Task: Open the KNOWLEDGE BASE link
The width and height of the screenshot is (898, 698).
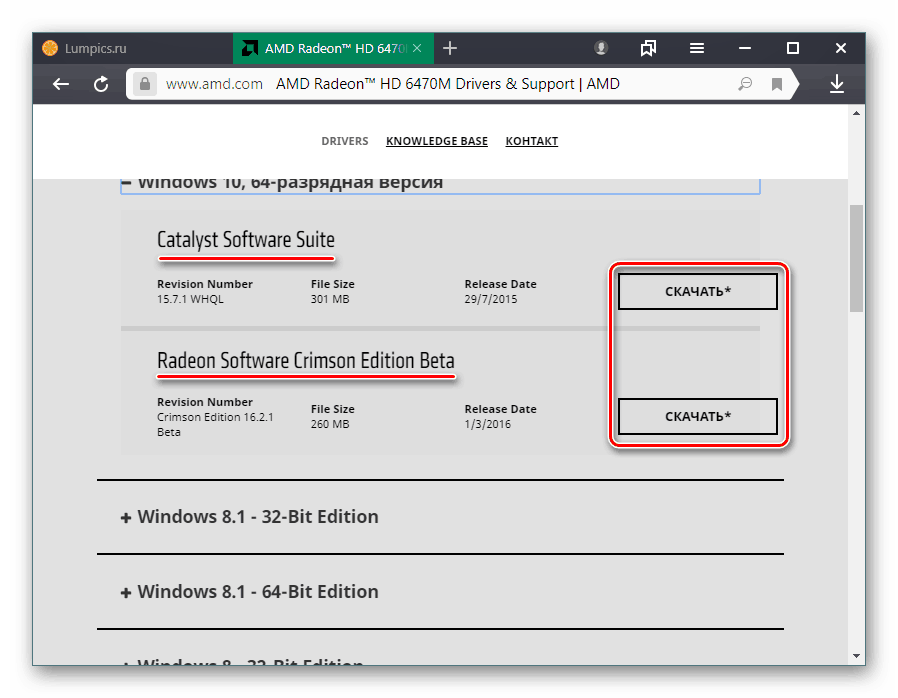Action: [437, 141]
